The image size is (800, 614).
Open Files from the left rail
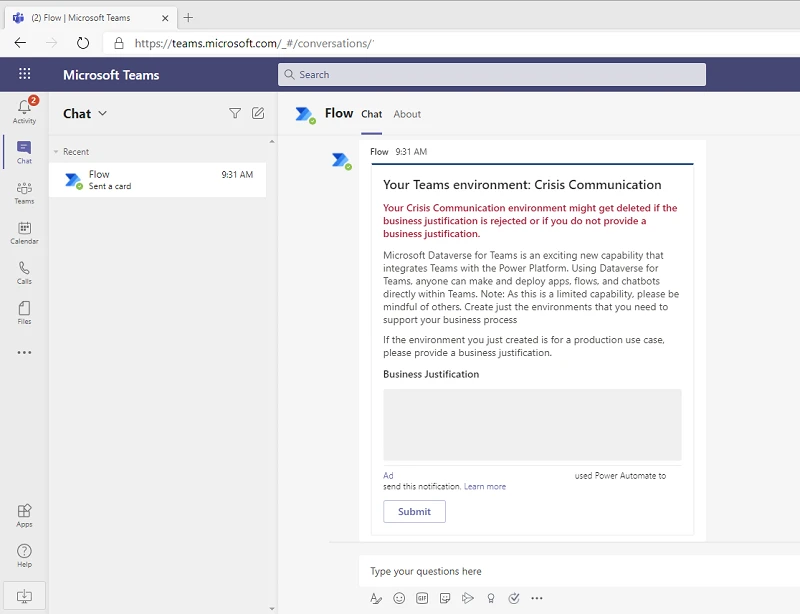pyautogui.click(x=24, y=312)
